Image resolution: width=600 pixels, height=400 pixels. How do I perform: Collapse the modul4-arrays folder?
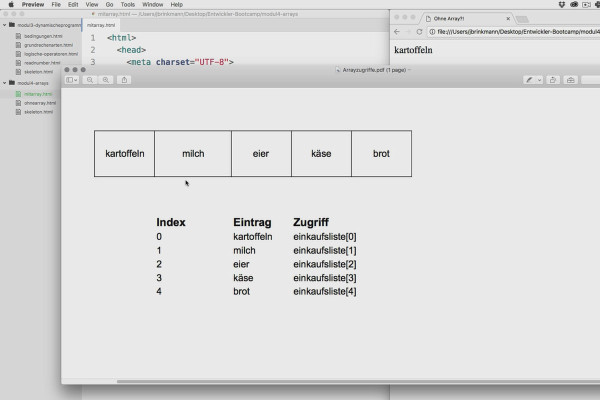pyautogui.click(x=5, y=83)
